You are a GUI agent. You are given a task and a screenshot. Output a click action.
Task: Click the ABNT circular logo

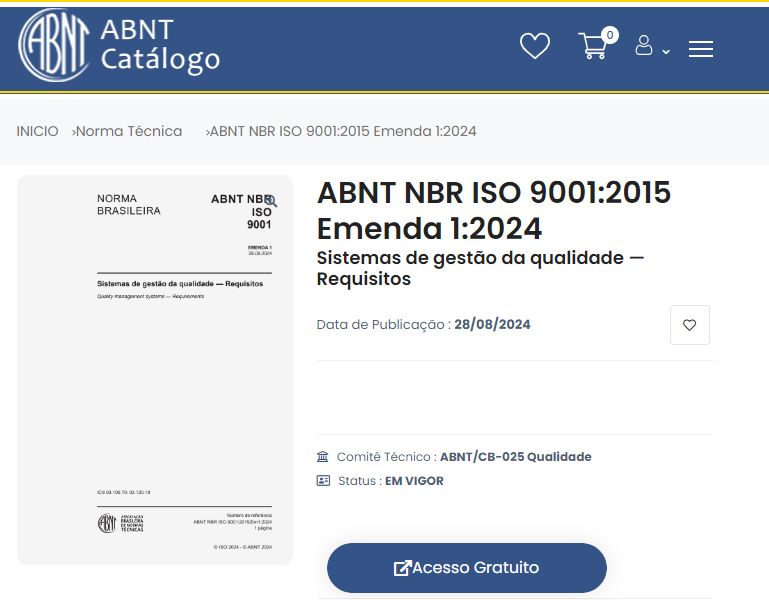coord(54,46)
